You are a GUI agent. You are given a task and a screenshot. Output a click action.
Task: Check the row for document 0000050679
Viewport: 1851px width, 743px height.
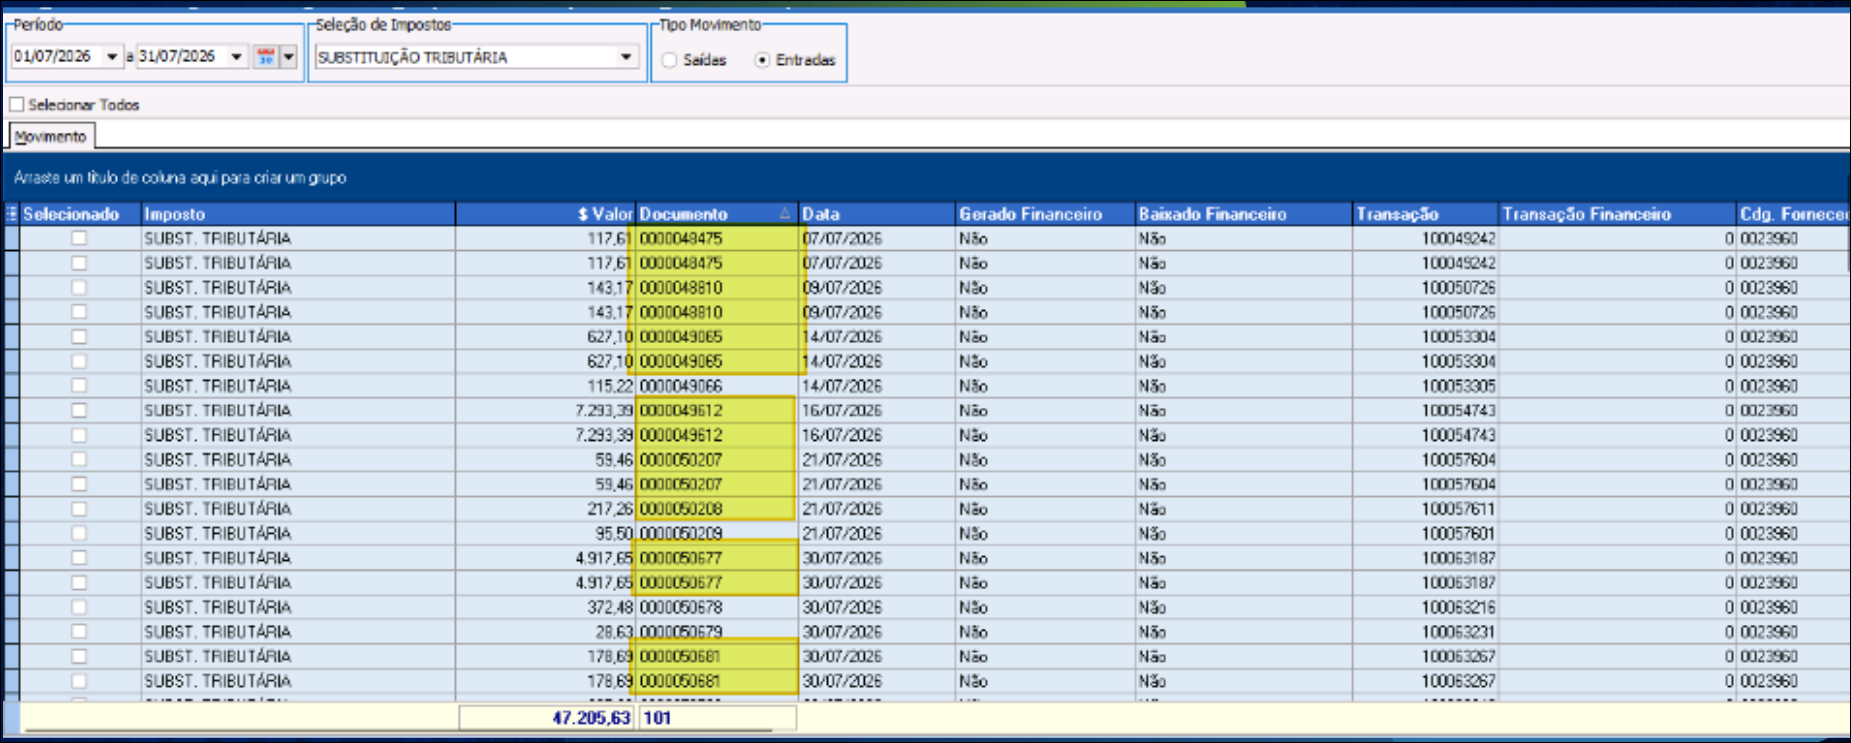click(x=79, y=632)
